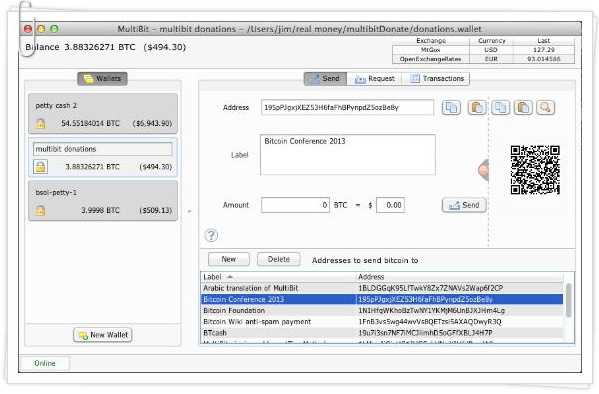This screenshot has height=394, width=599.
Task: Click the Delete address button
Action: (278, 259)
